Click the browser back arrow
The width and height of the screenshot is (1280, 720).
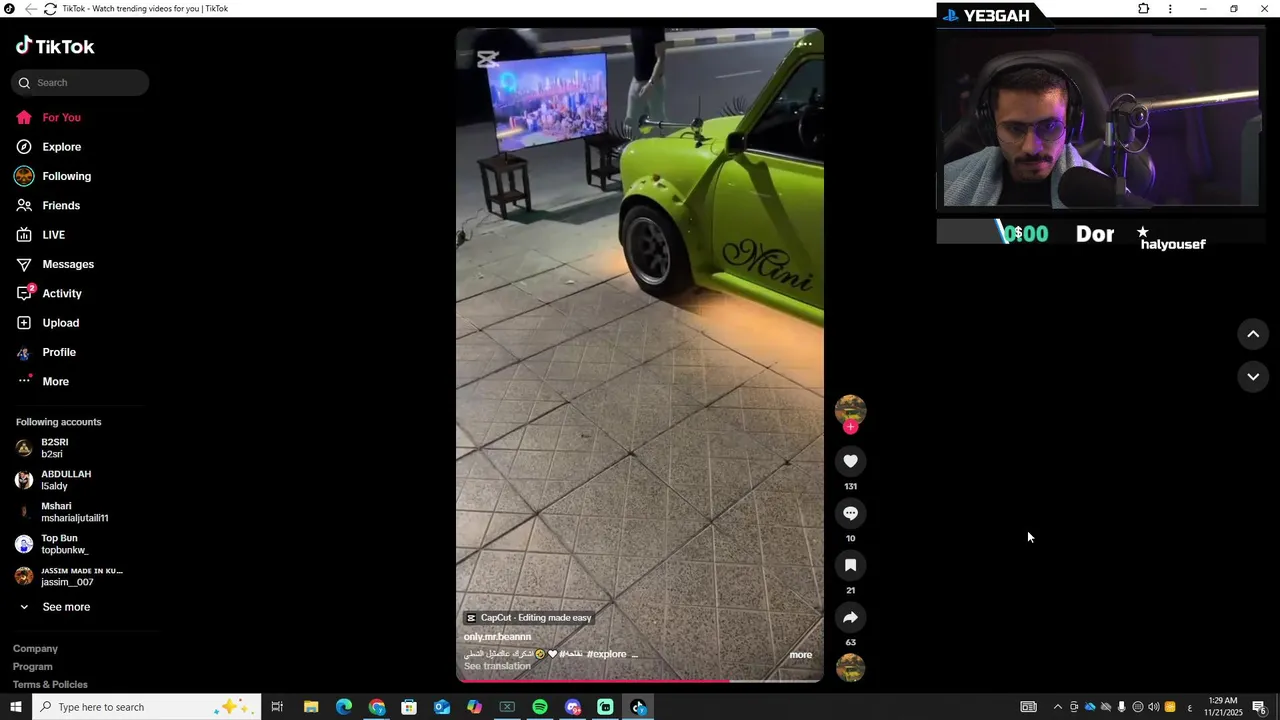click(30, 9)
